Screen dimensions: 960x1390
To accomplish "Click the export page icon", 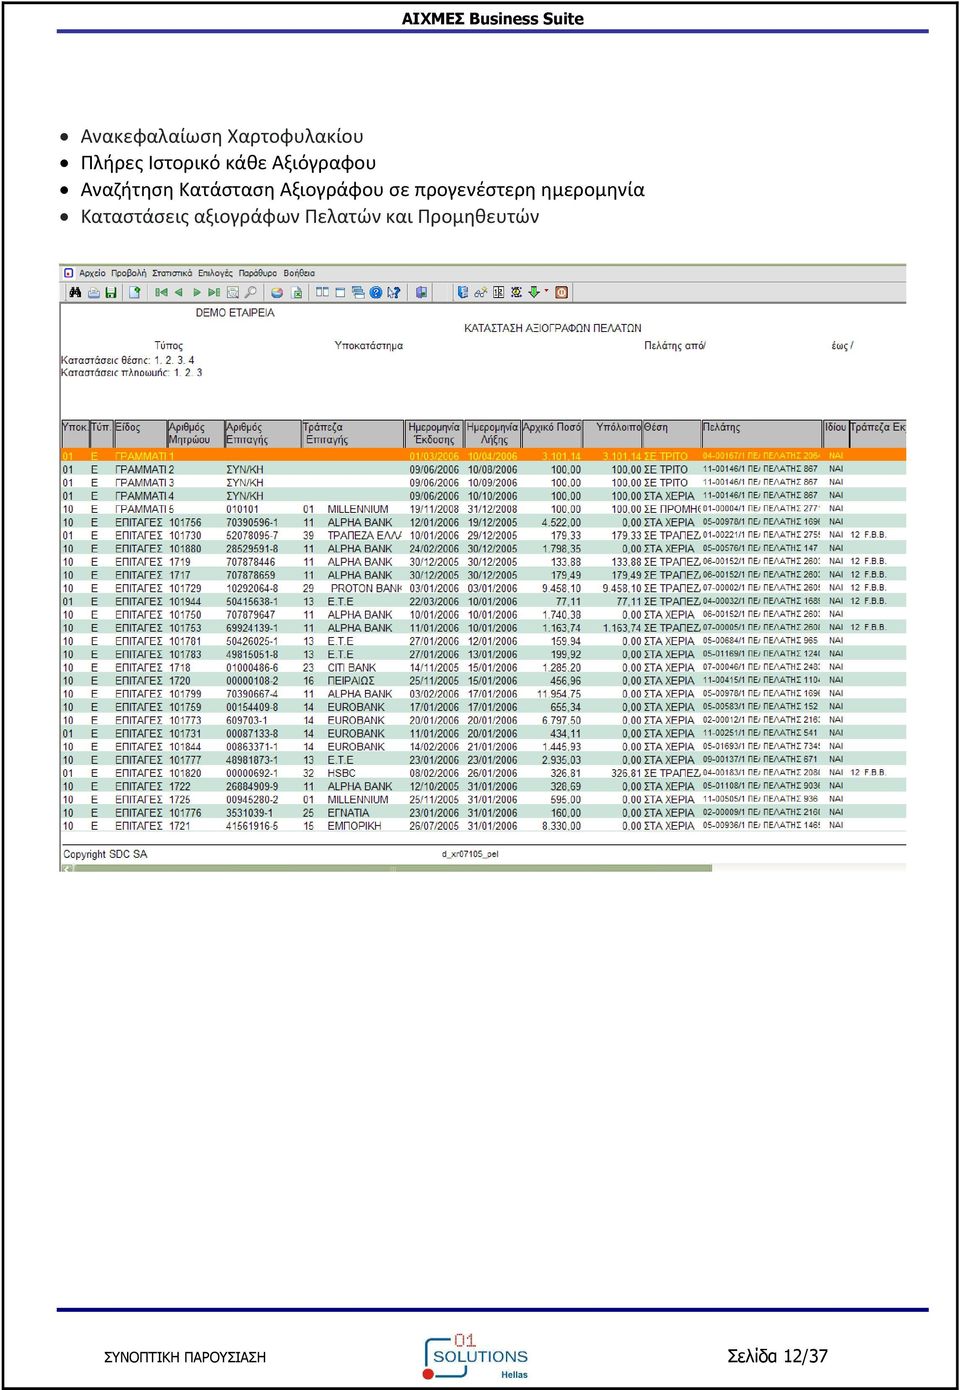I will tap(134, 293).
